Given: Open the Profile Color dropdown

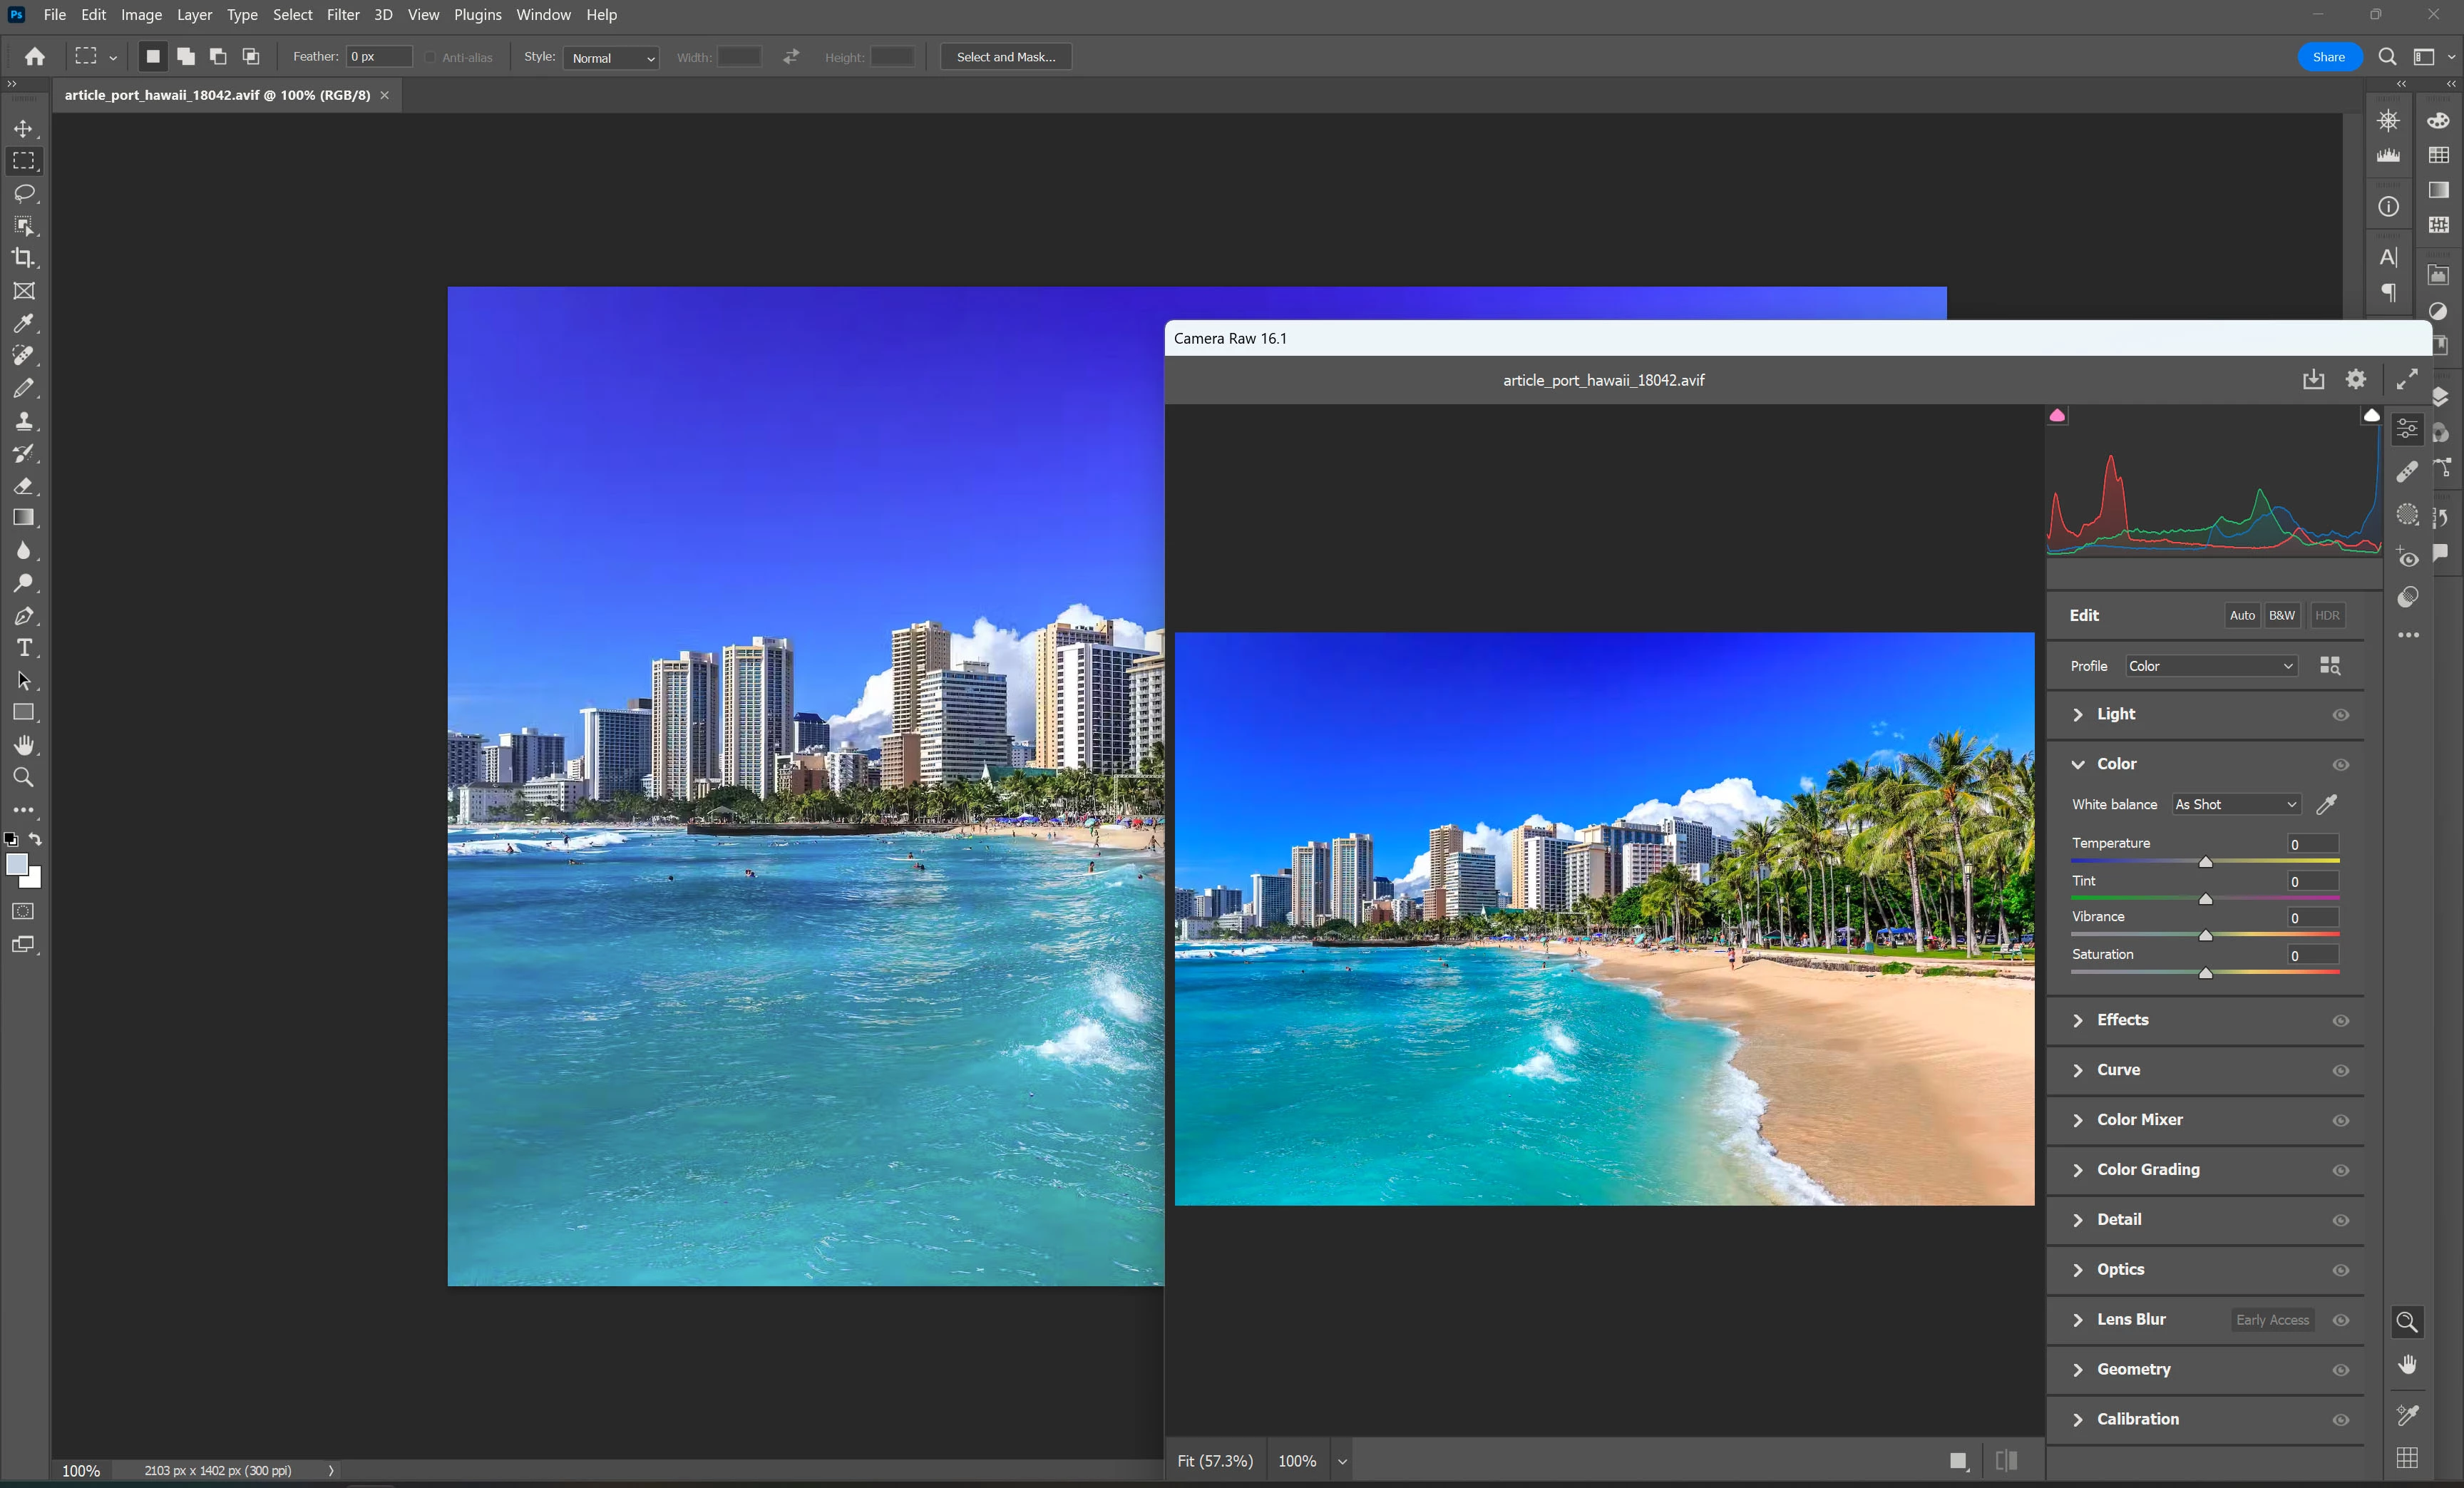Looking at the screenshot, I should tap(2210, 666).
